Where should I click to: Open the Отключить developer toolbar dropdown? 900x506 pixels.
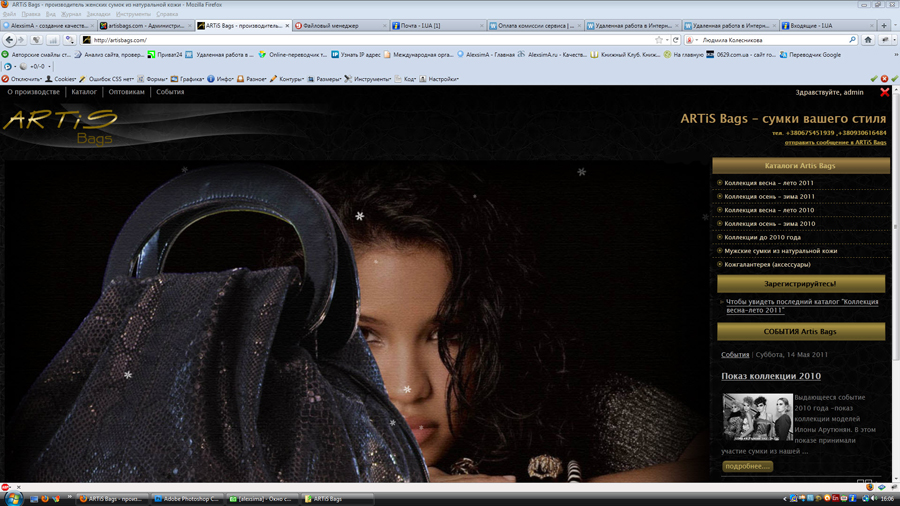tap(22, 79)
